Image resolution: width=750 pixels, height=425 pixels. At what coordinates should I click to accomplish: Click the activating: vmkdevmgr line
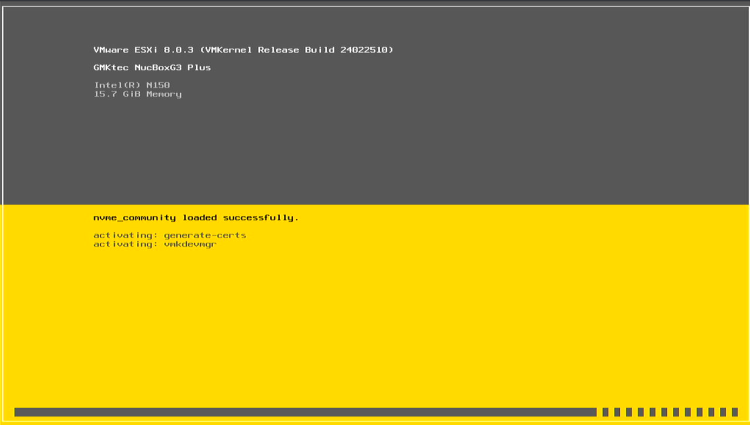155,244
